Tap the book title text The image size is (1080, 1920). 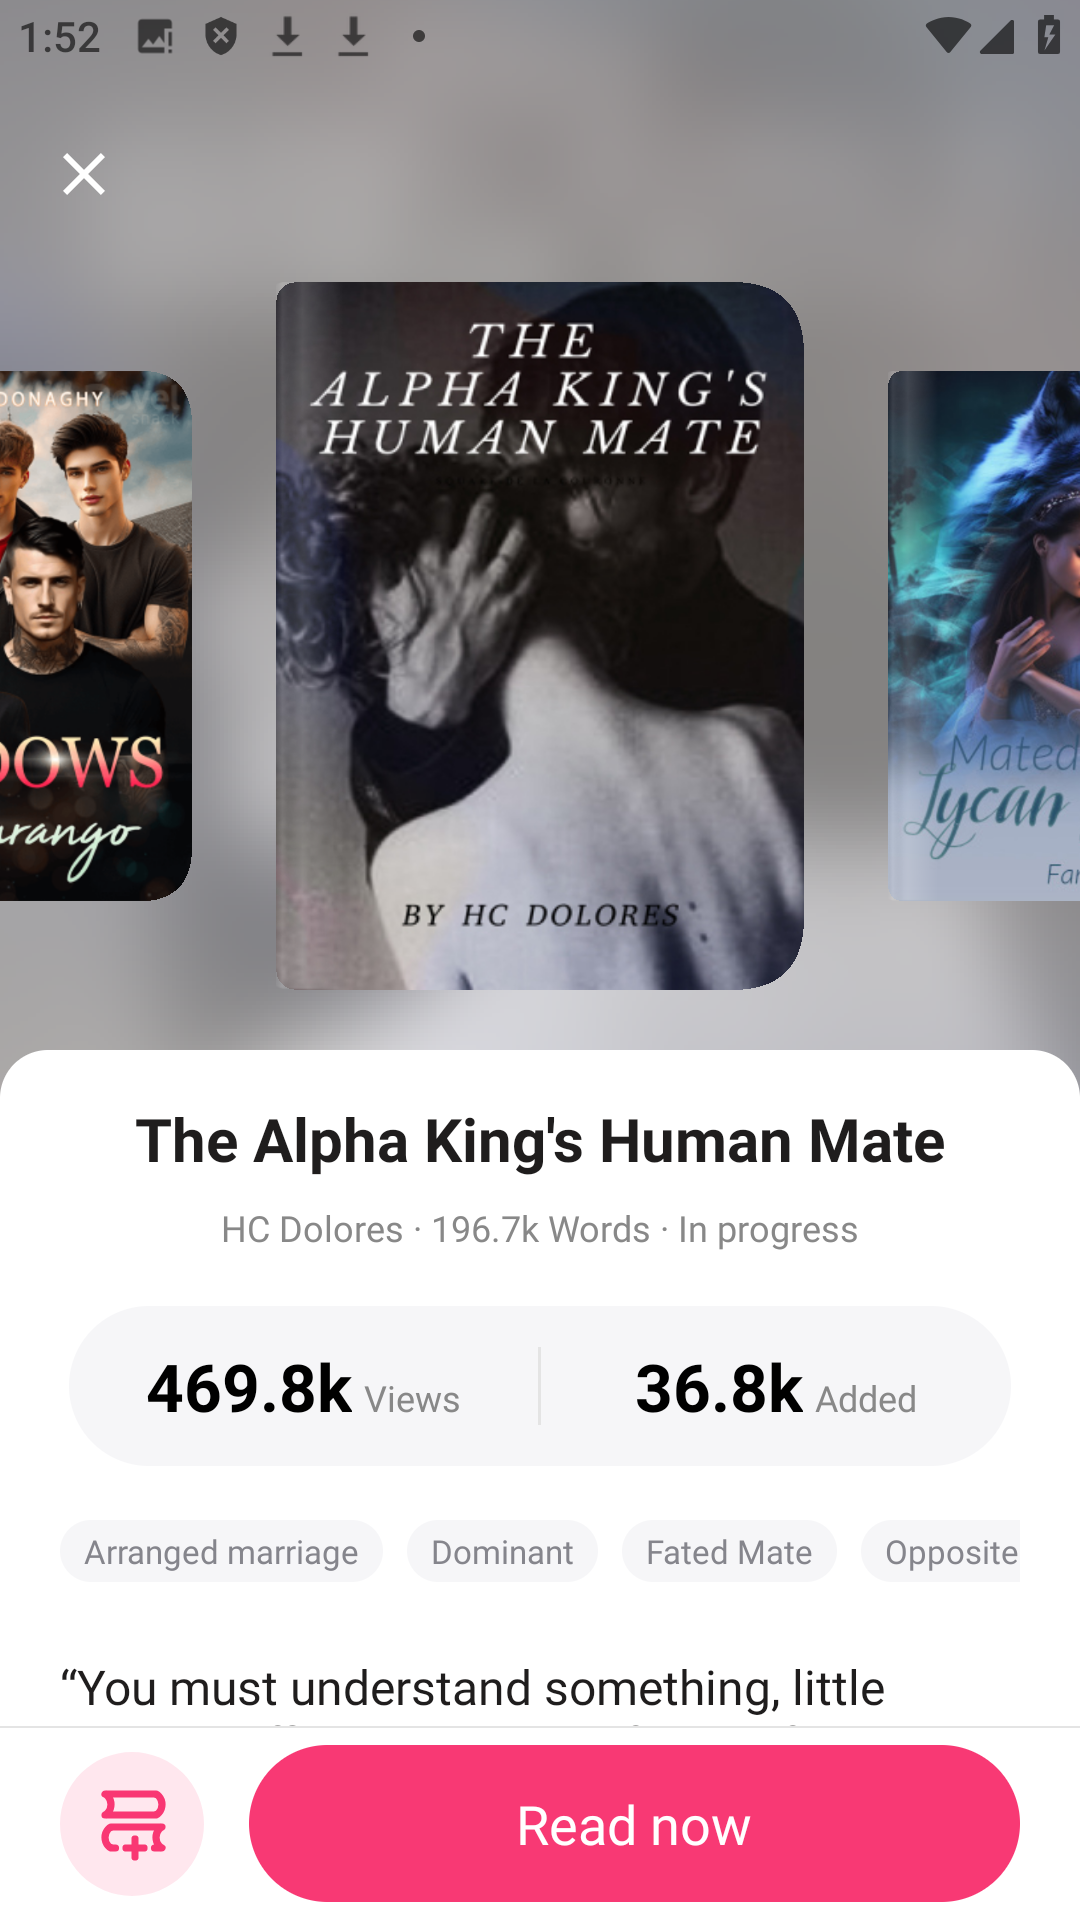(540, 1141)
